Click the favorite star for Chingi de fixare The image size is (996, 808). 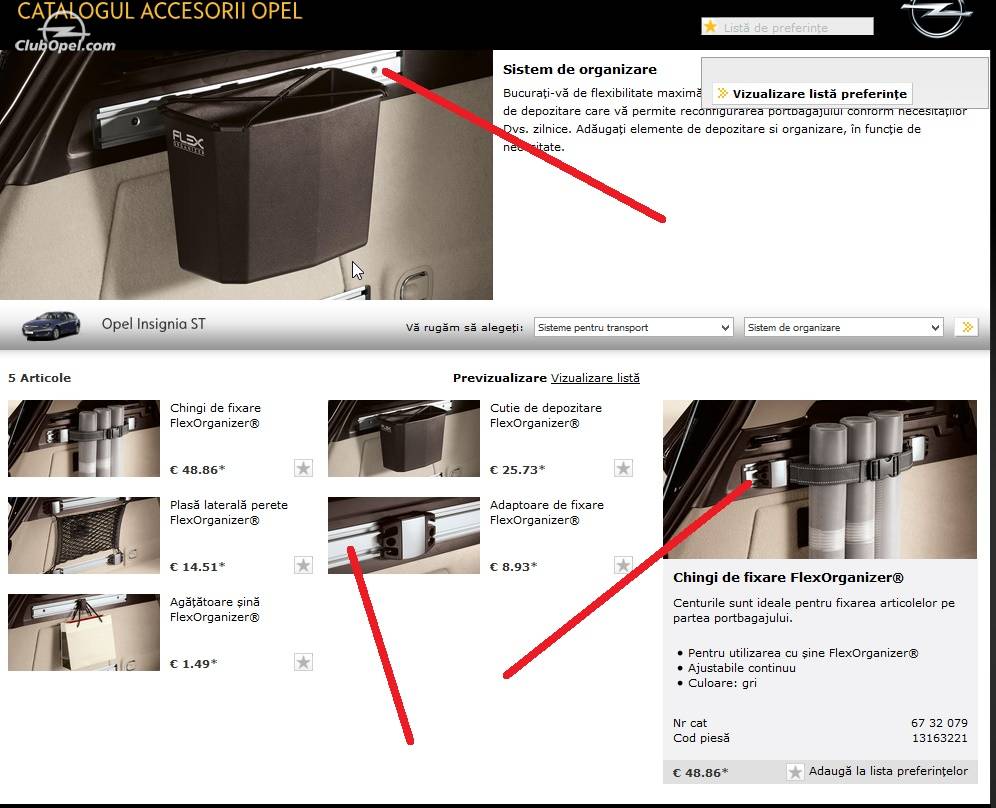coord(304,468)
